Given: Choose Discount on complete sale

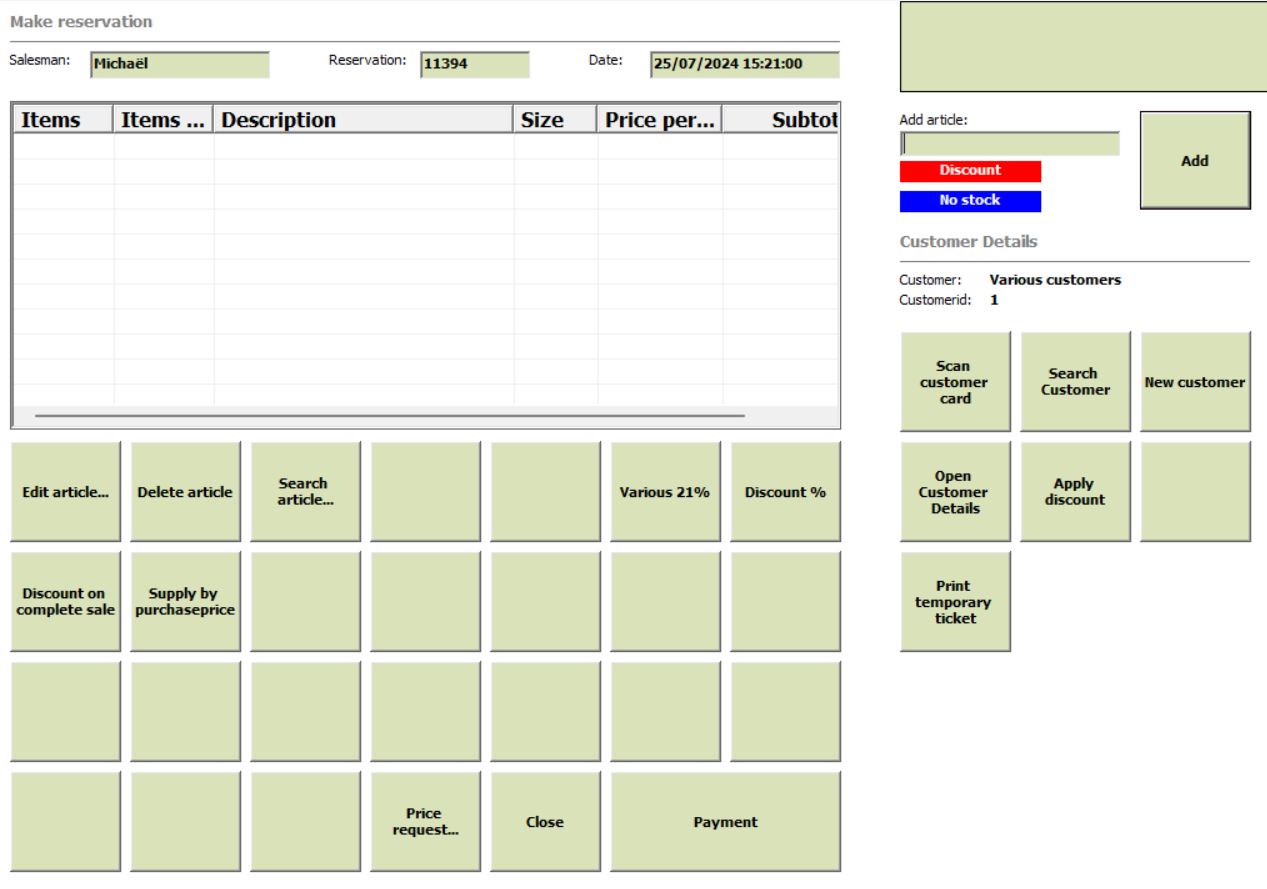Looking at the screenshot, I should pos(65,602).
